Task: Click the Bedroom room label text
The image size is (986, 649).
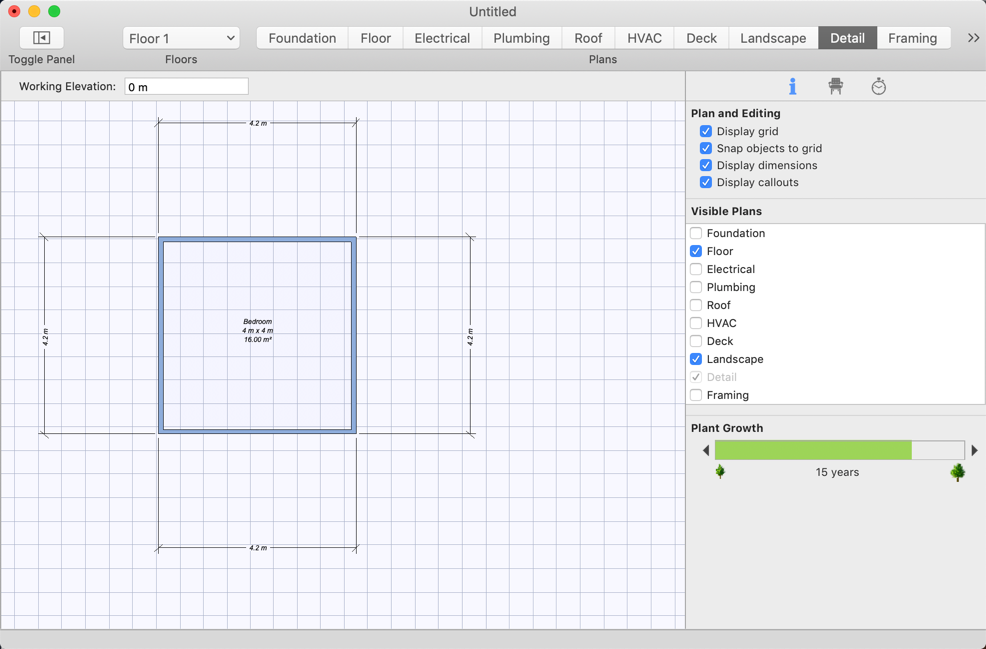Action: pos(258,321)
